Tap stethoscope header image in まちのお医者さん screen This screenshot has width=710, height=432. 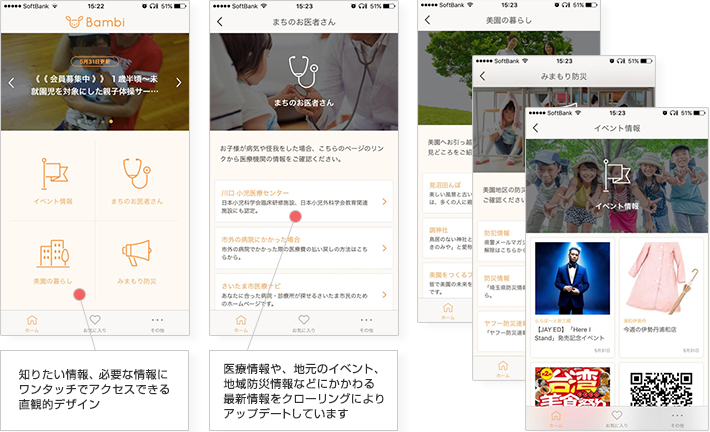tap(304, 82)
